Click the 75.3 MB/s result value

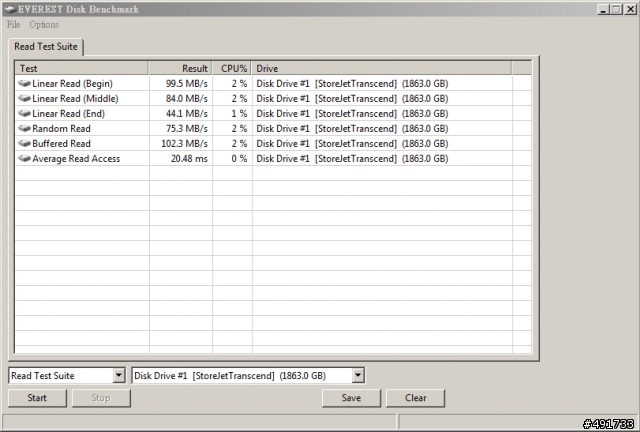click(x=187, y=129)
